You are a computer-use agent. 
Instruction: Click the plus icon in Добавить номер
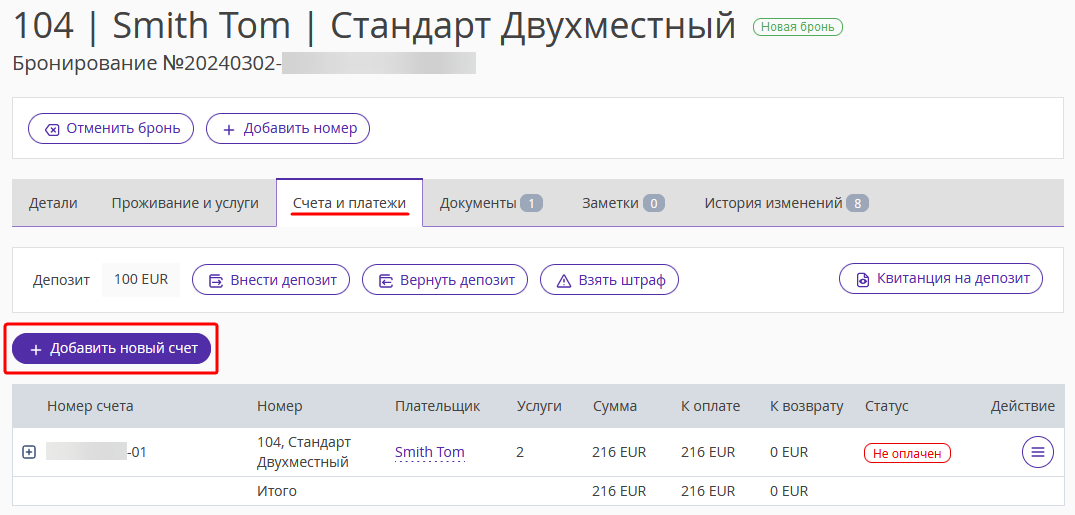pyautogui.click(x=229, y=130)
